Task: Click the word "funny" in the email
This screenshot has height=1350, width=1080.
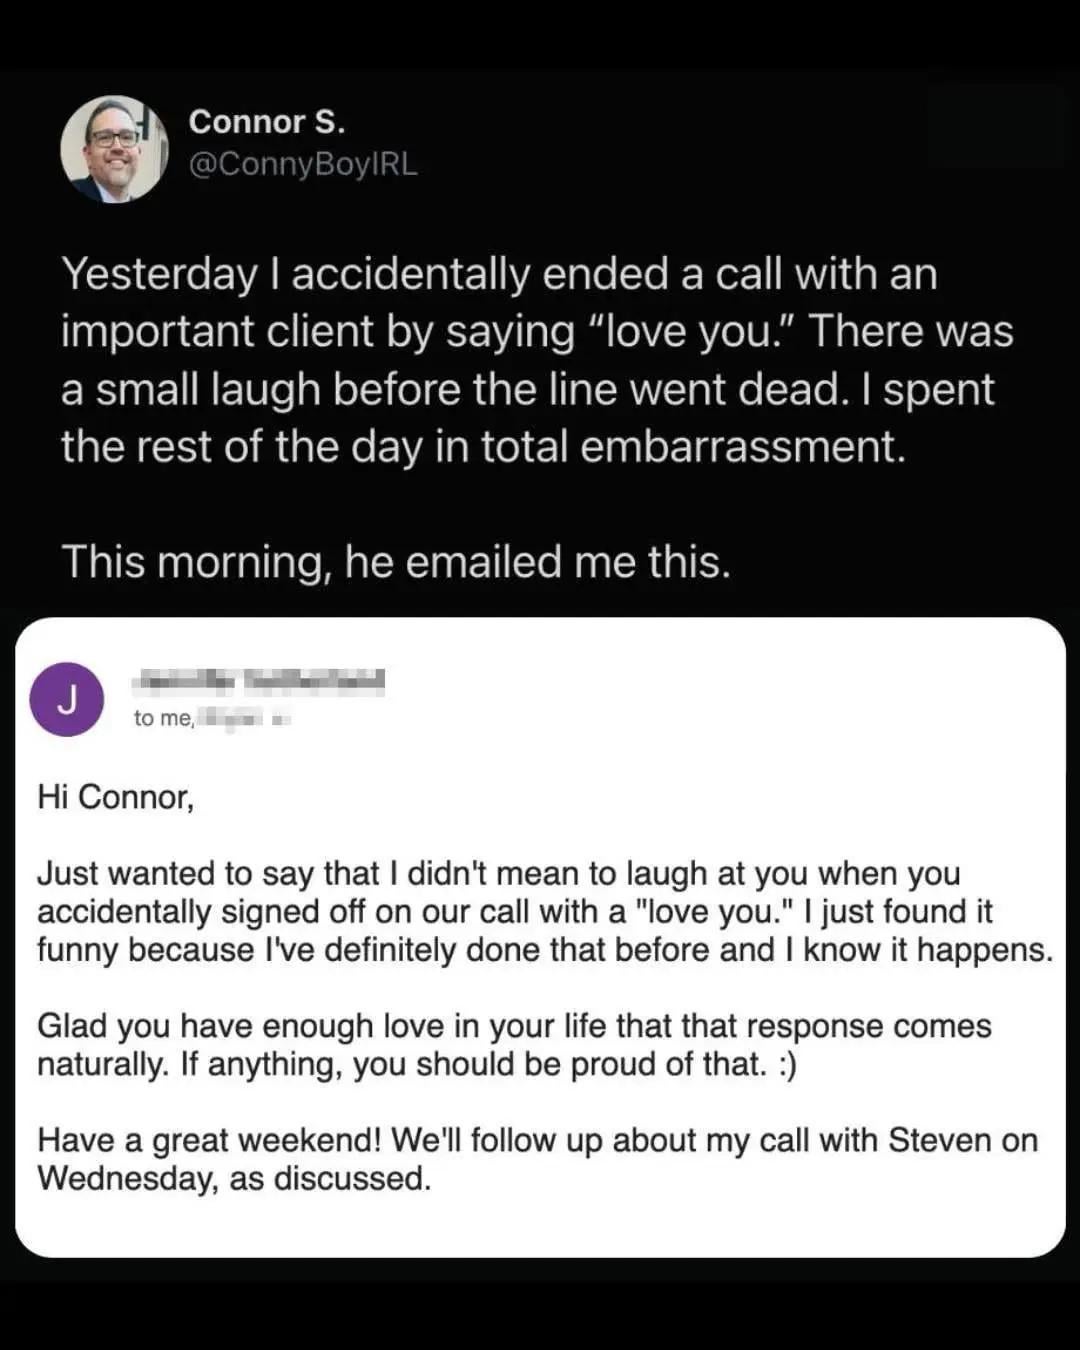Action: [78, 950]
